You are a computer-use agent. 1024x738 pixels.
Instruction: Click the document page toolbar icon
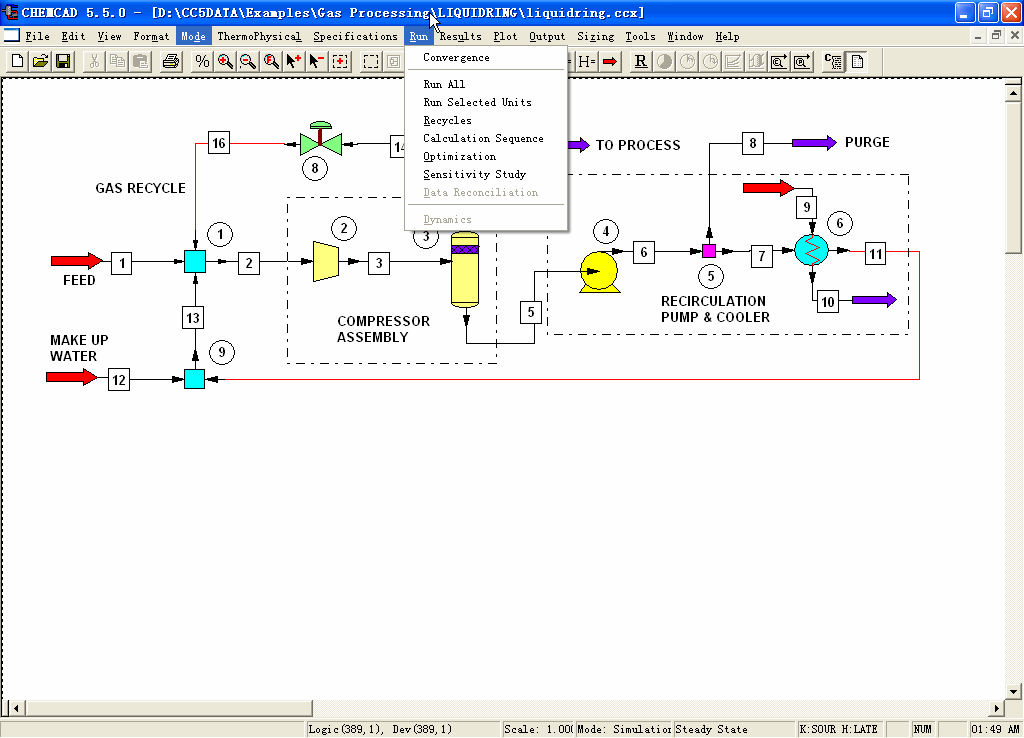pyautogui.click(x=857, y=61)
